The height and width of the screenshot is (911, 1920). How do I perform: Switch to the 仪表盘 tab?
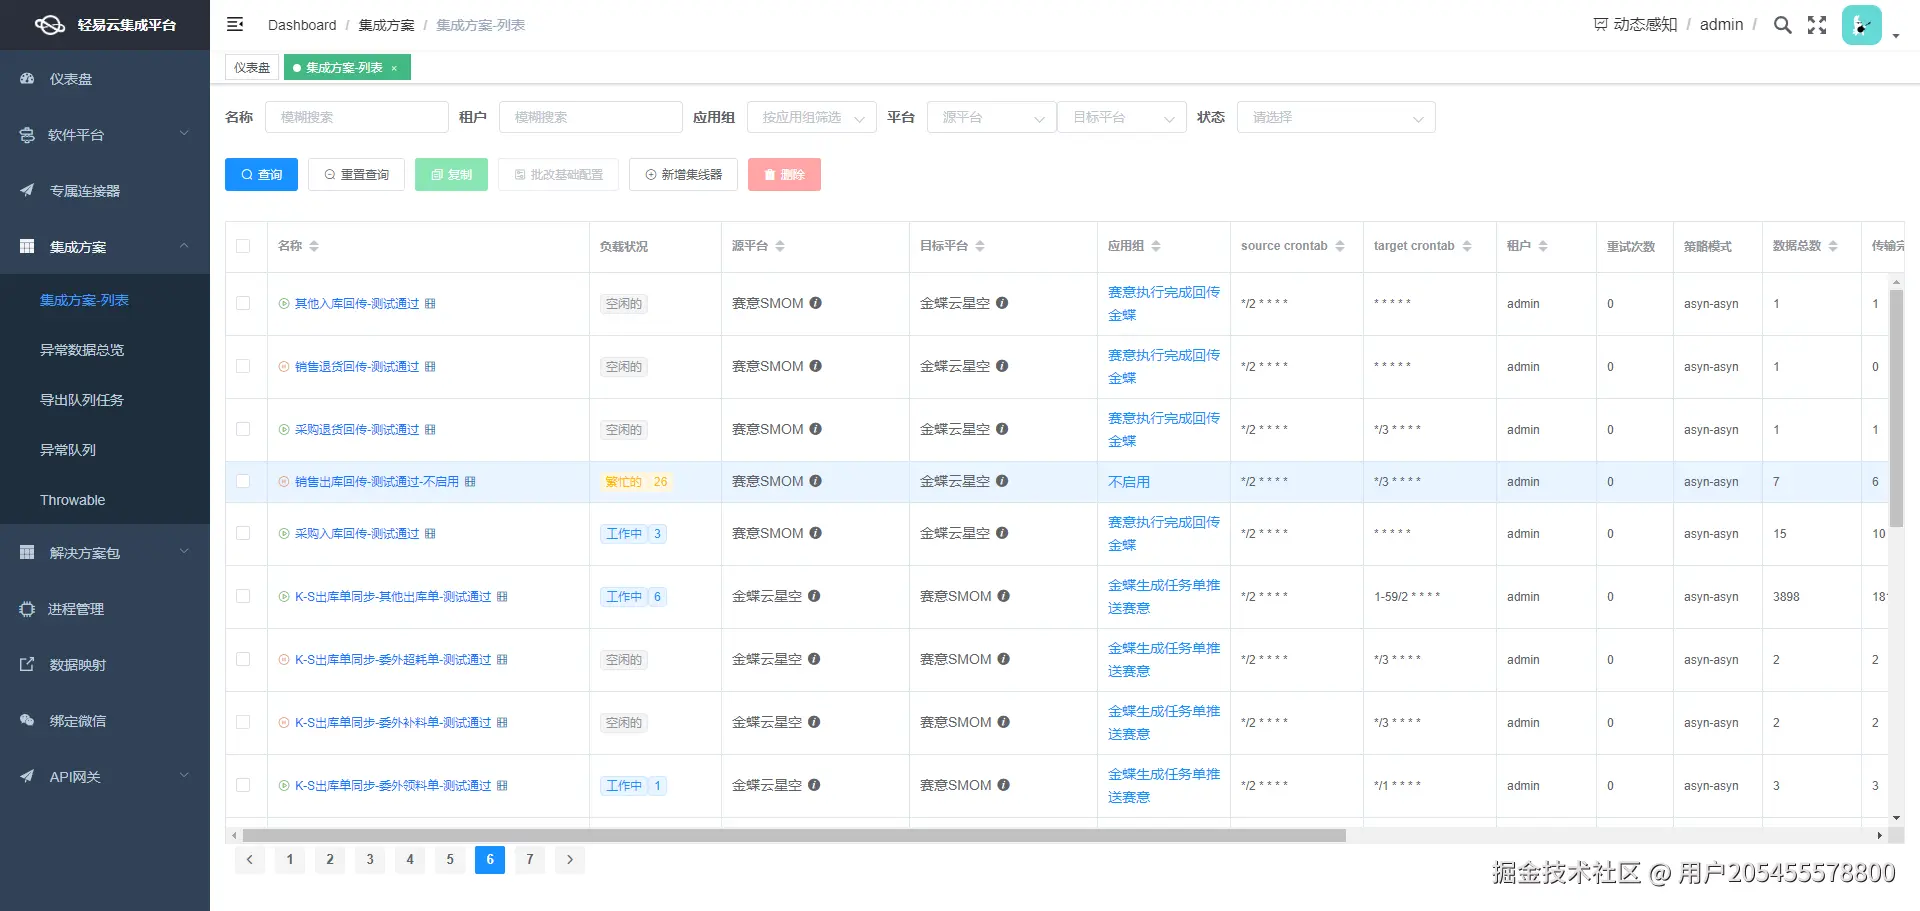tap(251, 67)
